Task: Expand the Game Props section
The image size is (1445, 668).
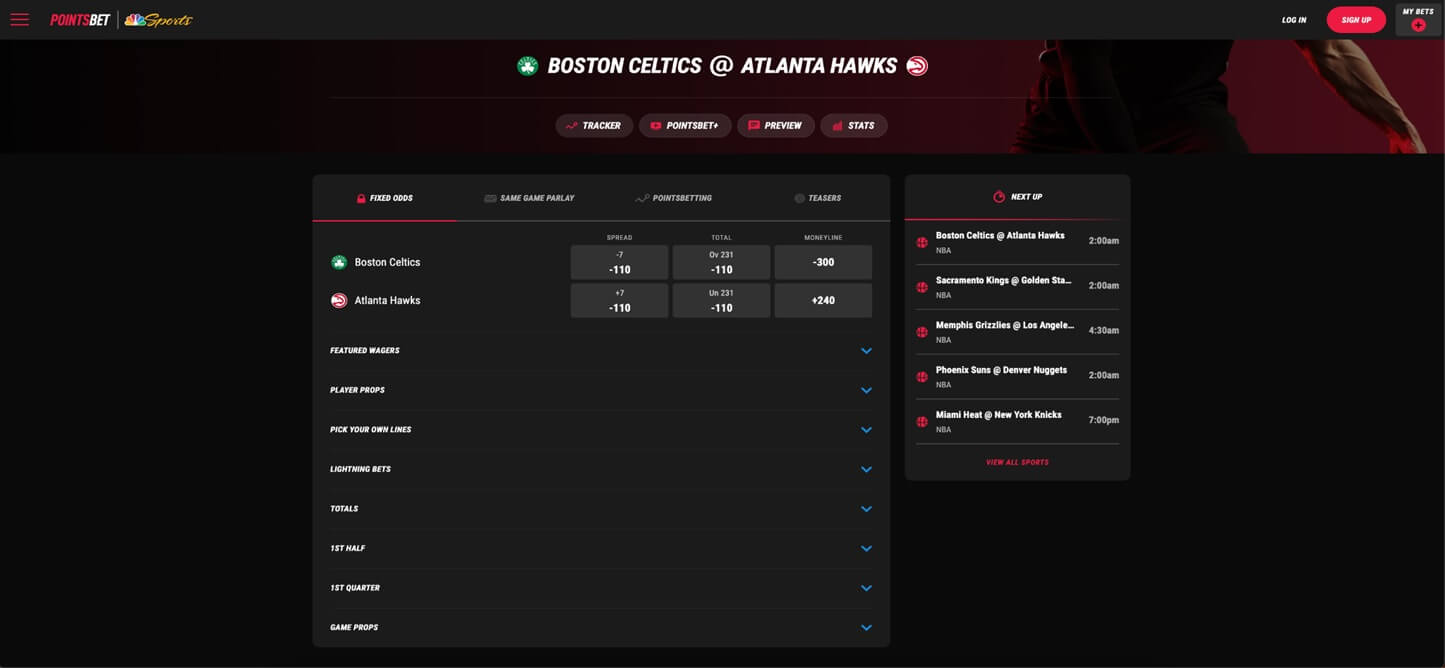Action: click(x=601, y=627)
